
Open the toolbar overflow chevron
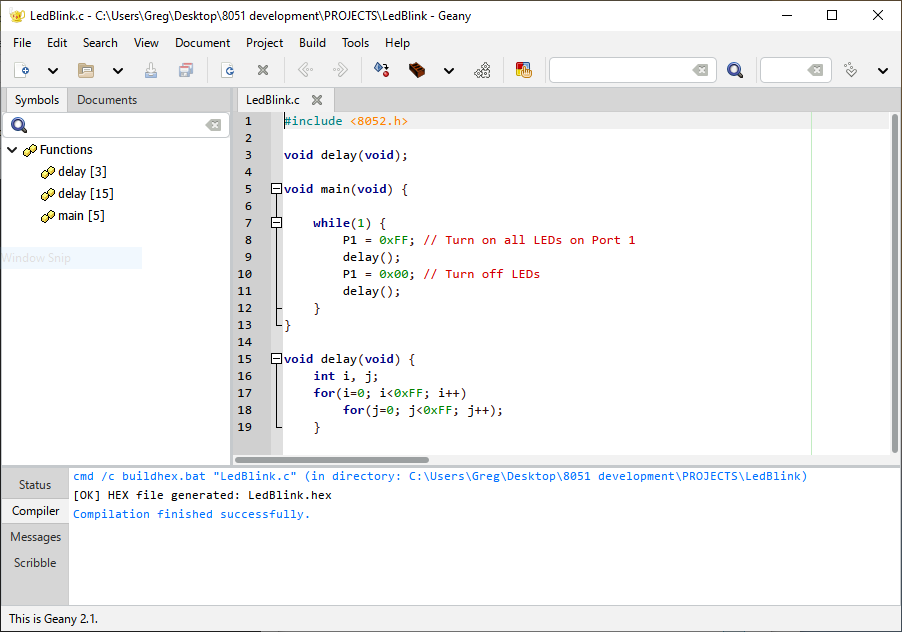point(882,71)
